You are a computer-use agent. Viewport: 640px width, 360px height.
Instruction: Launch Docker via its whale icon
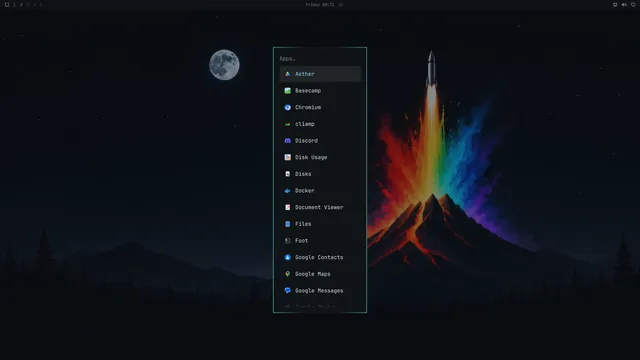point(287,191)
